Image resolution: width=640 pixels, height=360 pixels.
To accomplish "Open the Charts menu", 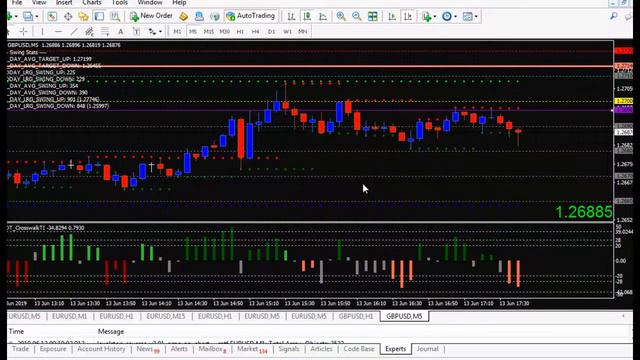I will tap(92, 2).
